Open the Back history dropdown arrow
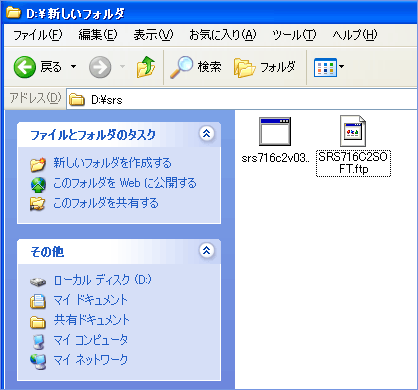Screen dimensions: 418x390 tap(73, 67)
